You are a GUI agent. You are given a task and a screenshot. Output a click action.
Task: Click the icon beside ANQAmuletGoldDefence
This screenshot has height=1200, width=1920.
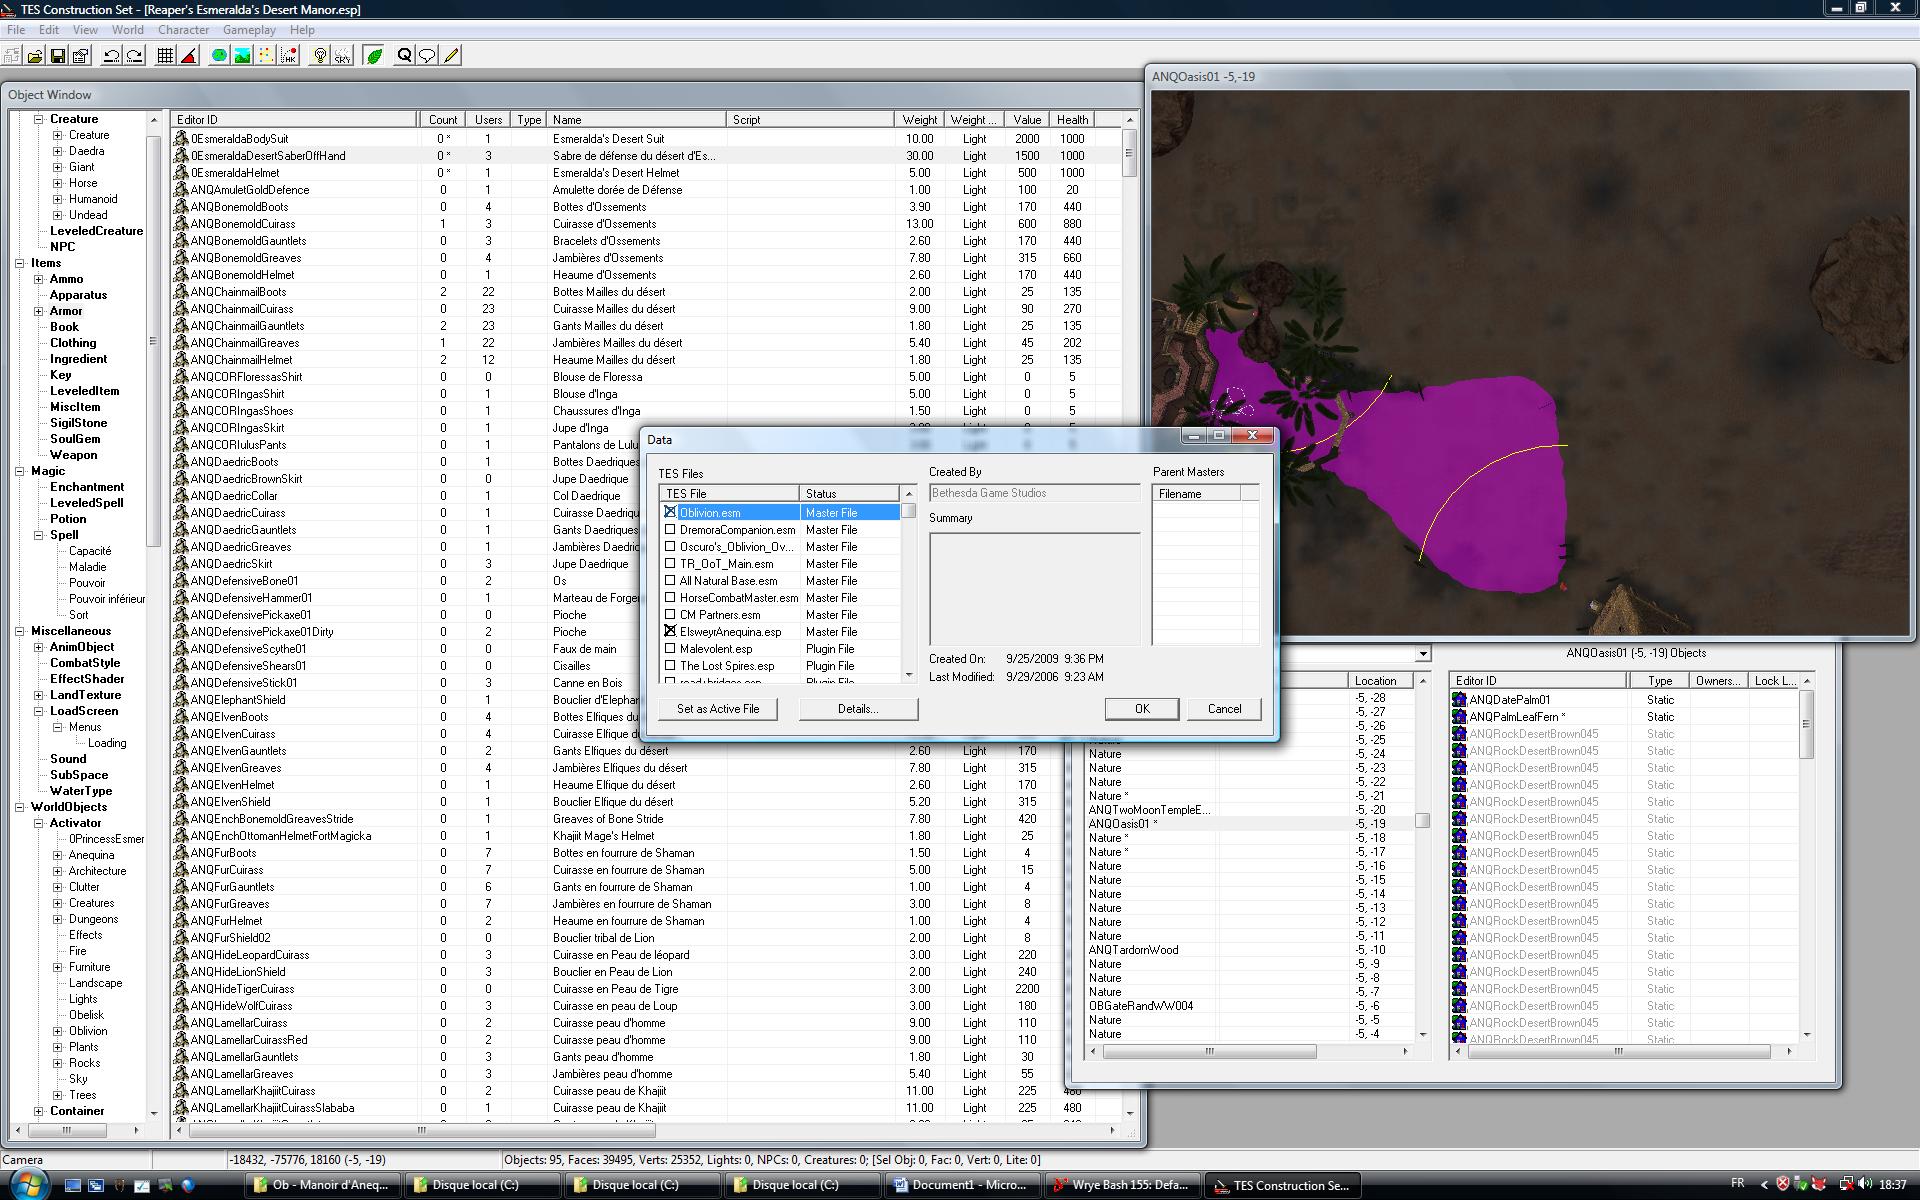181,190
